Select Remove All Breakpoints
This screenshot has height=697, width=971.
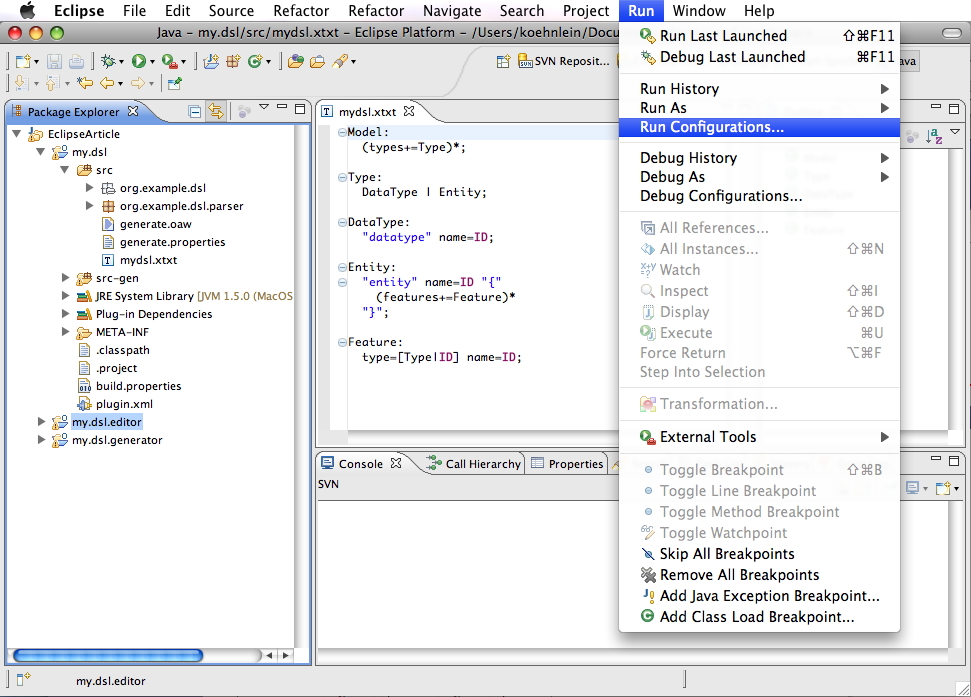[759, 575]
